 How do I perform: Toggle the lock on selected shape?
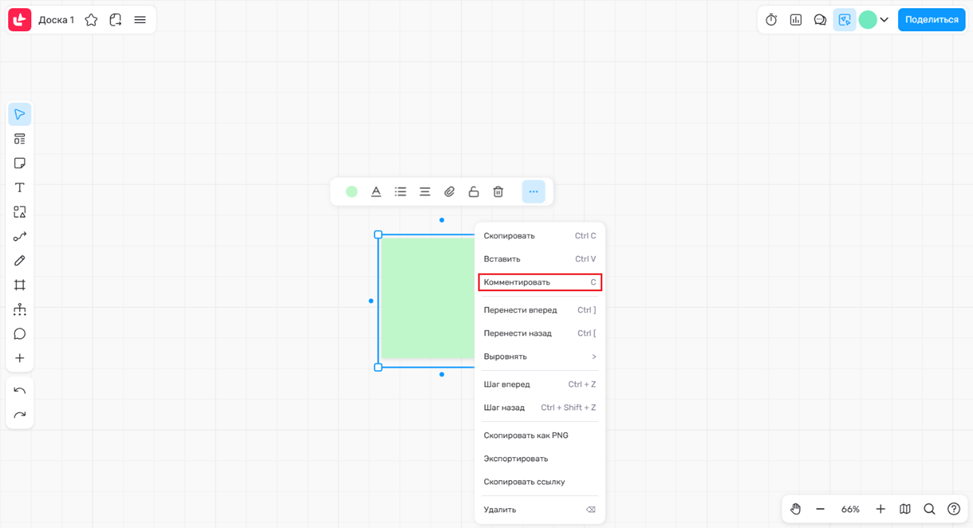pos(474,192)
